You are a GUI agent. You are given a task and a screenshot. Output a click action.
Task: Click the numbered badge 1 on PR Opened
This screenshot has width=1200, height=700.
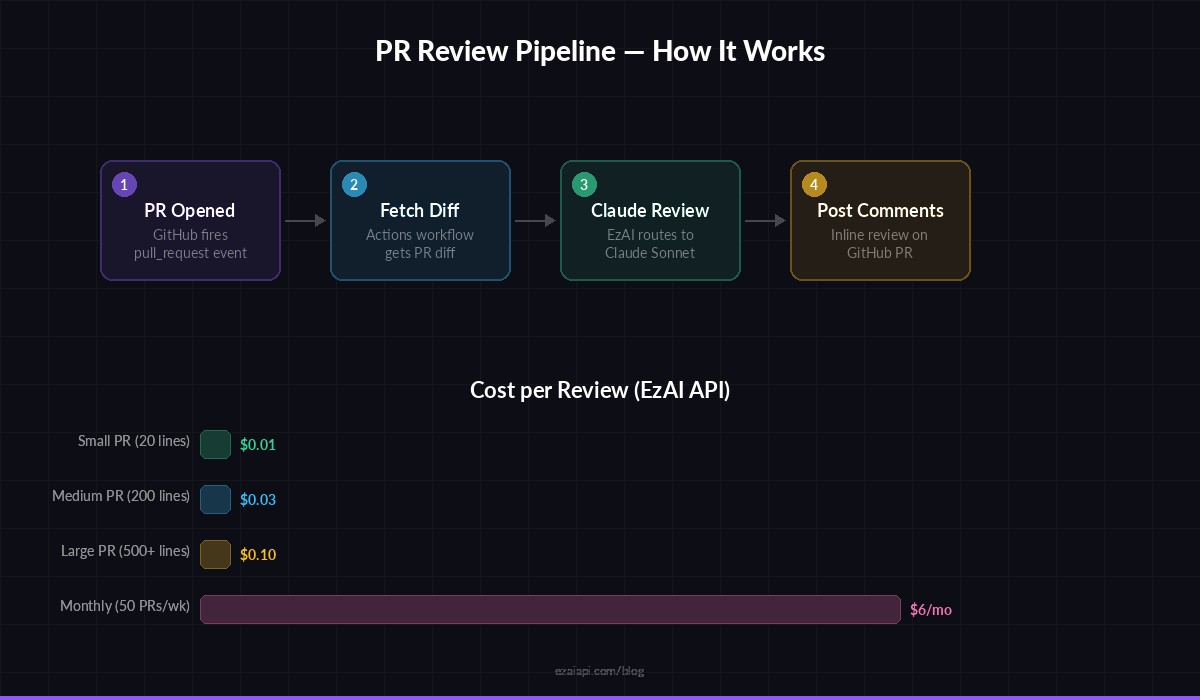click(x=124, y=185)
